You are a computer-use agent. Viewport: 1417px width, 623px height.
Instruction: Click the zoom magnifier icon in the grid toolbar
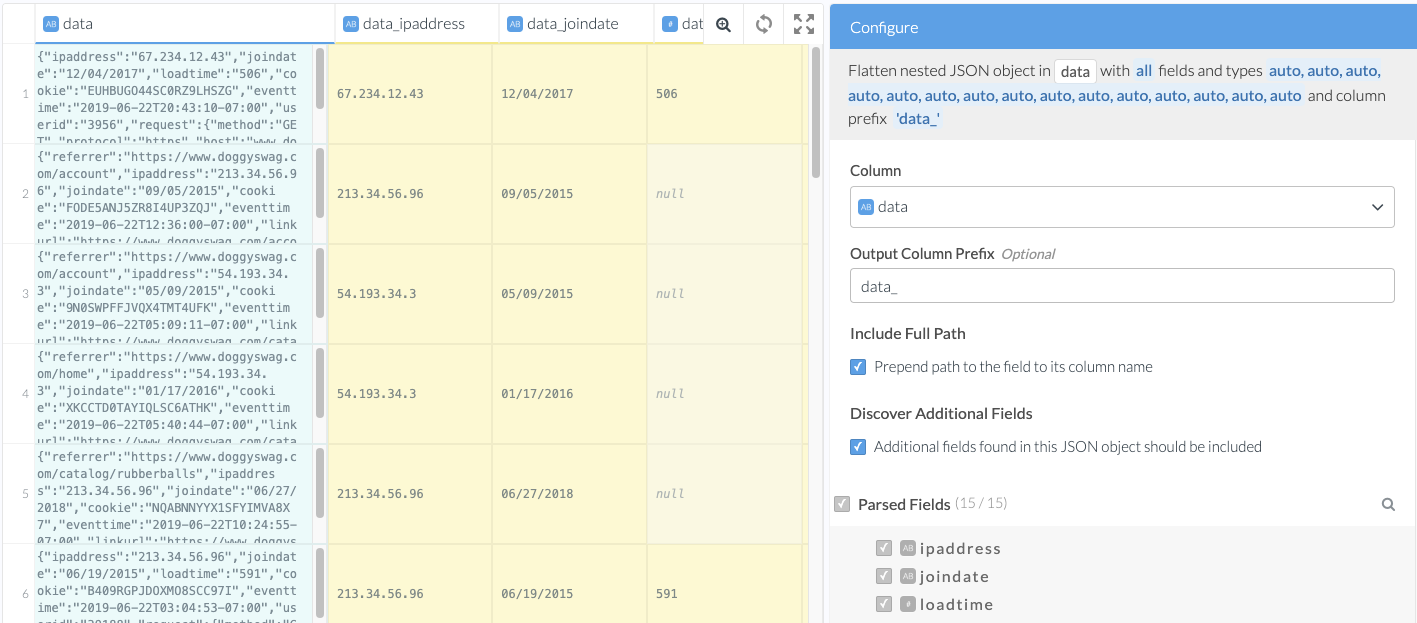point(723,24)
